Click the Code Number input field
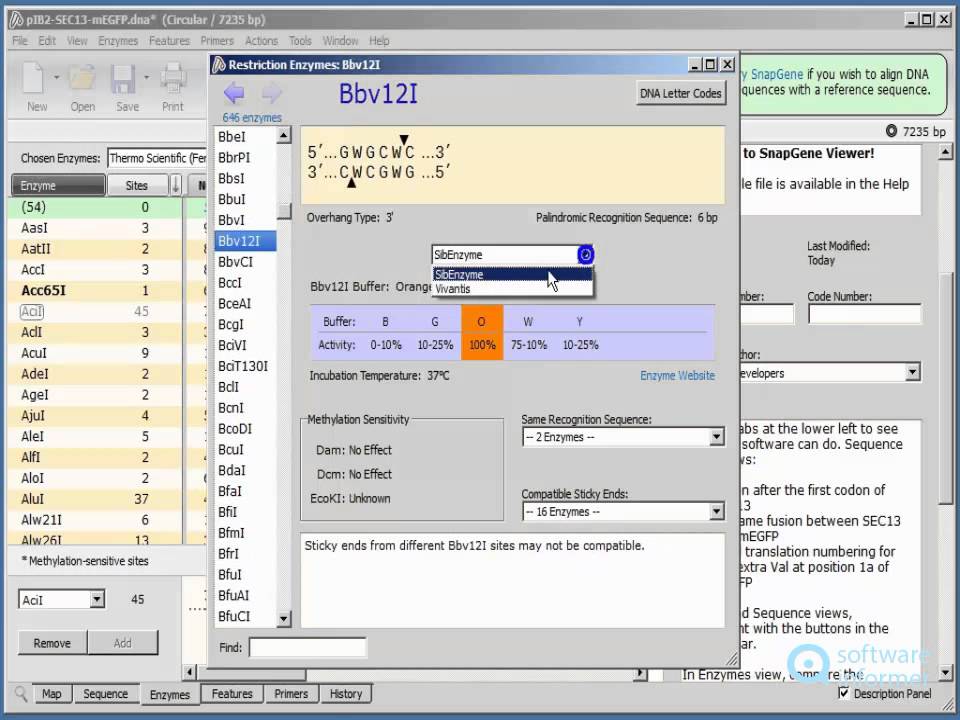 (864, 314)
